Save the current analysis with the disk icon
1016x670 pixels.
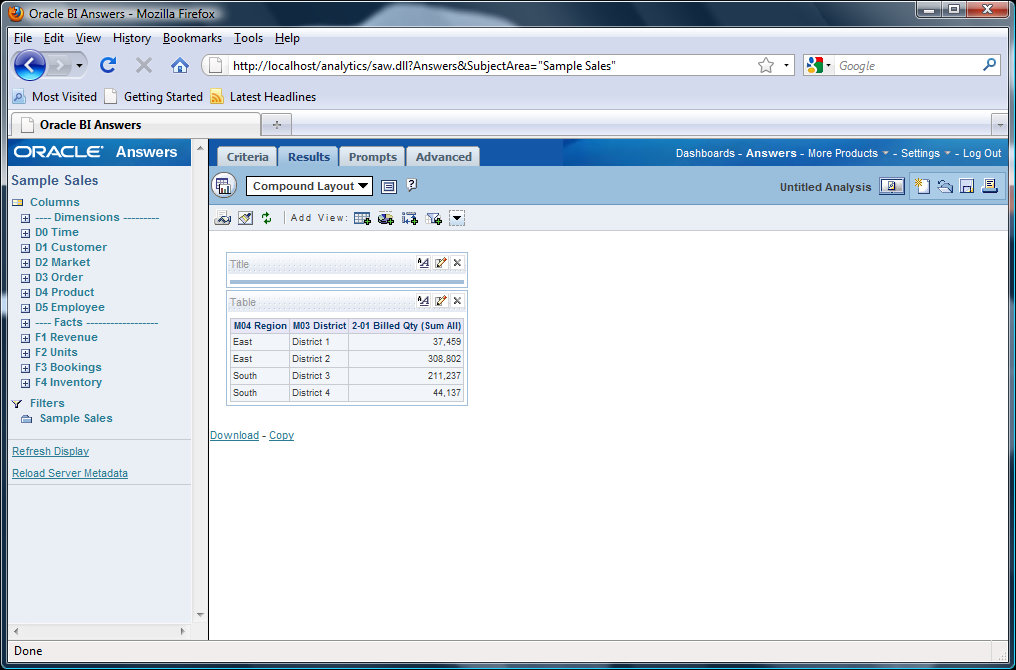click(x=967, y=186)
